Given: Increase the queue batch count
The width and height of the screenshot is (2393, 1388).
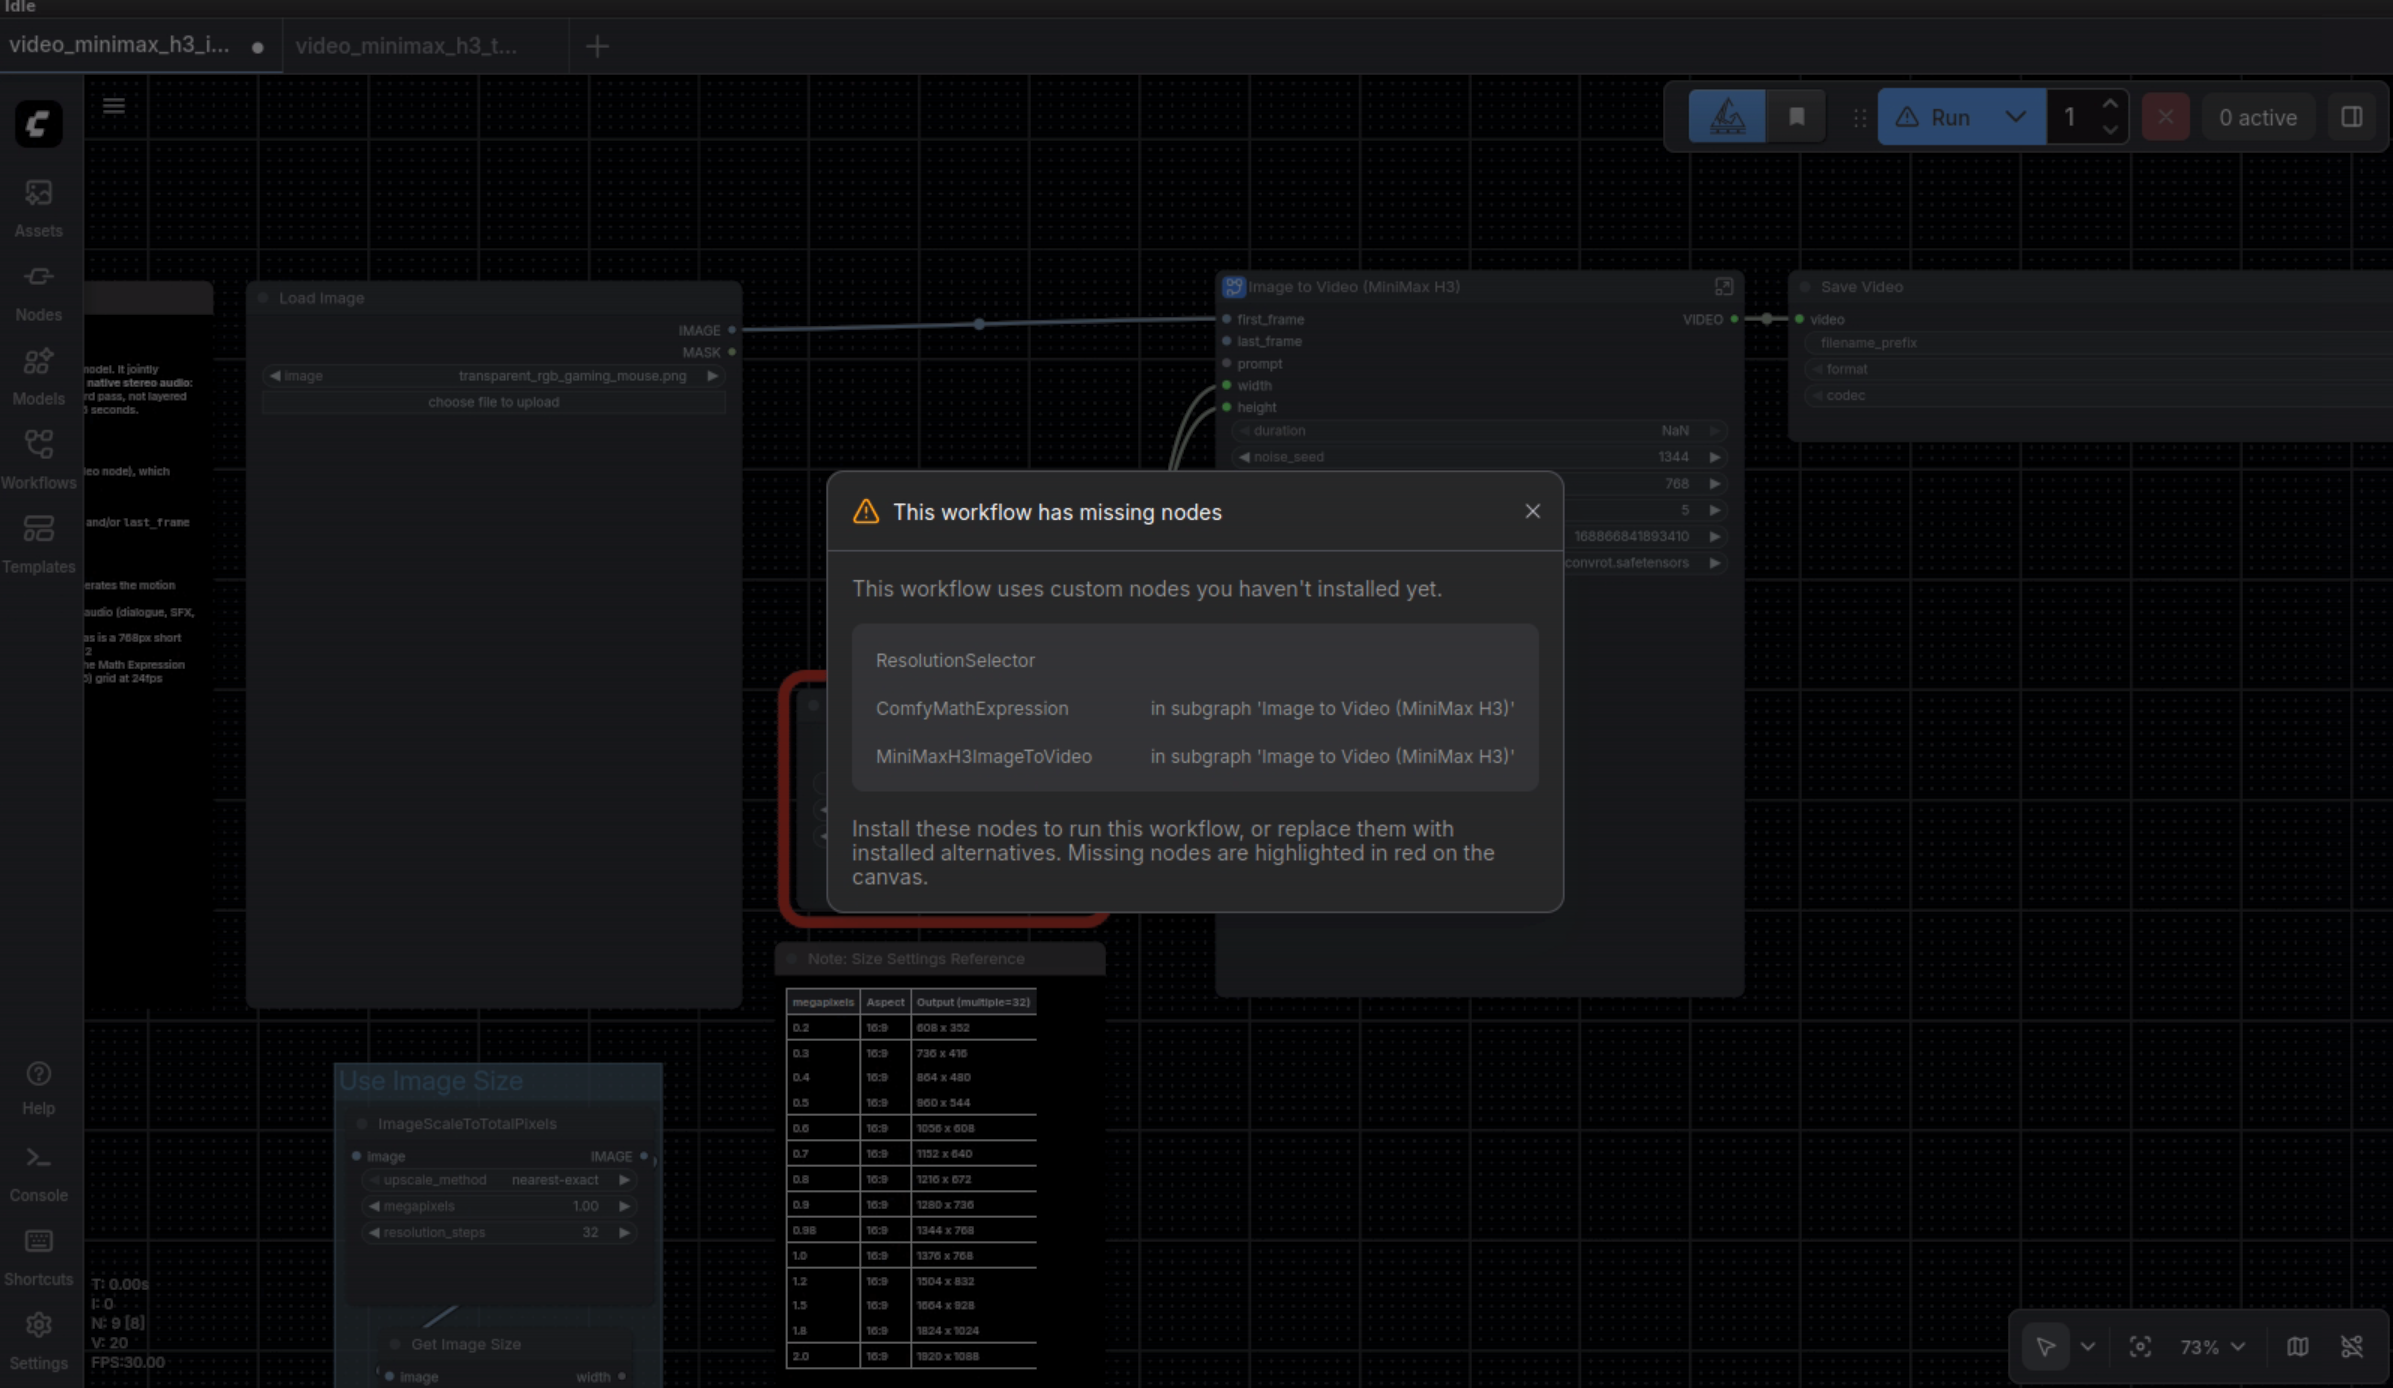Looking at the screenshot, I should (2109, 104).
